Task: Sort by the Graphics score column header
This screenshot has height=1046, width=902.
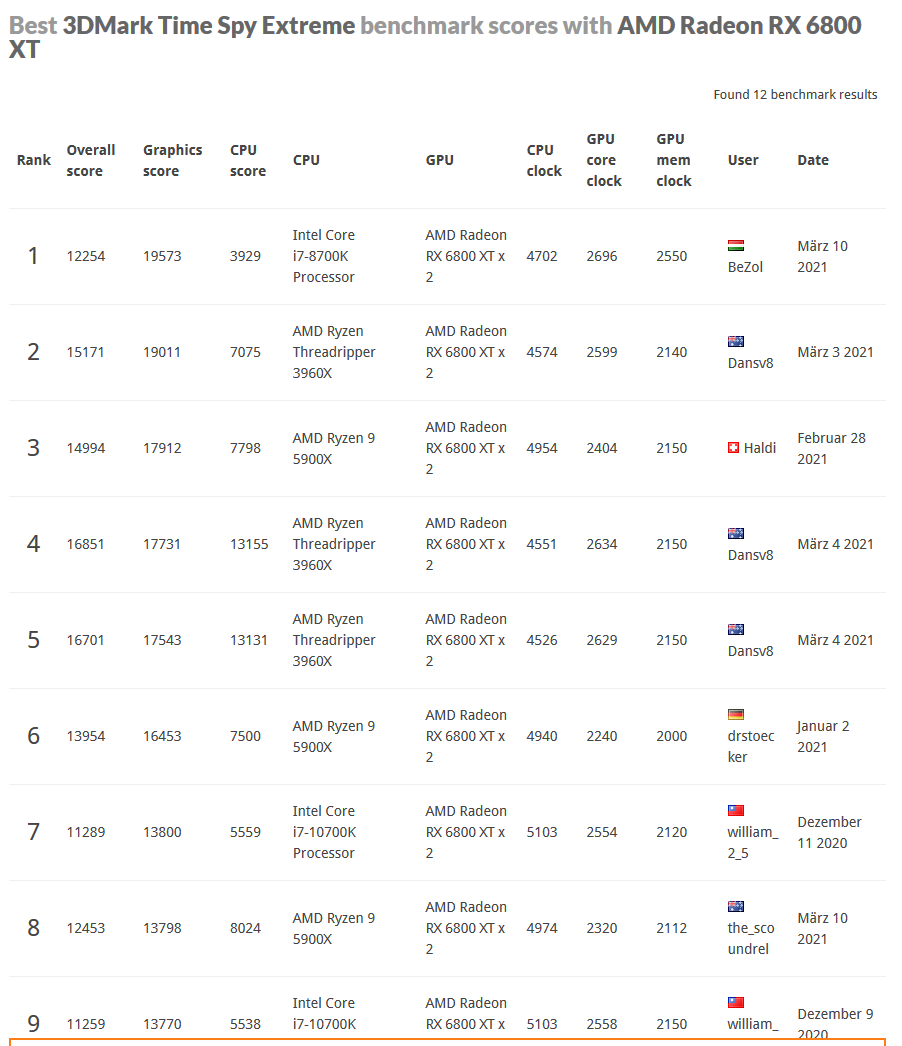Action: pos(172,160)
